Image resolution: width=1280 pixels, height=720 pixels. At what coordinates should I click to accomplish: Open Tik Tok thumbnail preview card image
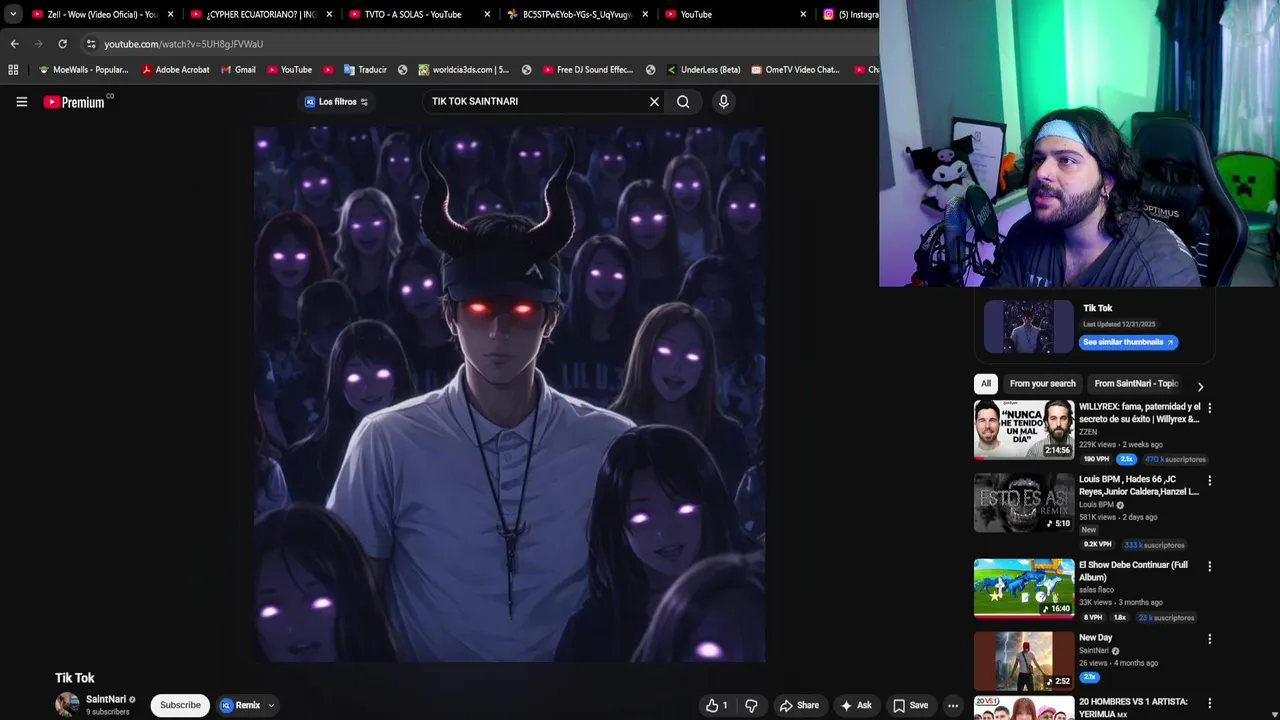[x=1029, y=327]
